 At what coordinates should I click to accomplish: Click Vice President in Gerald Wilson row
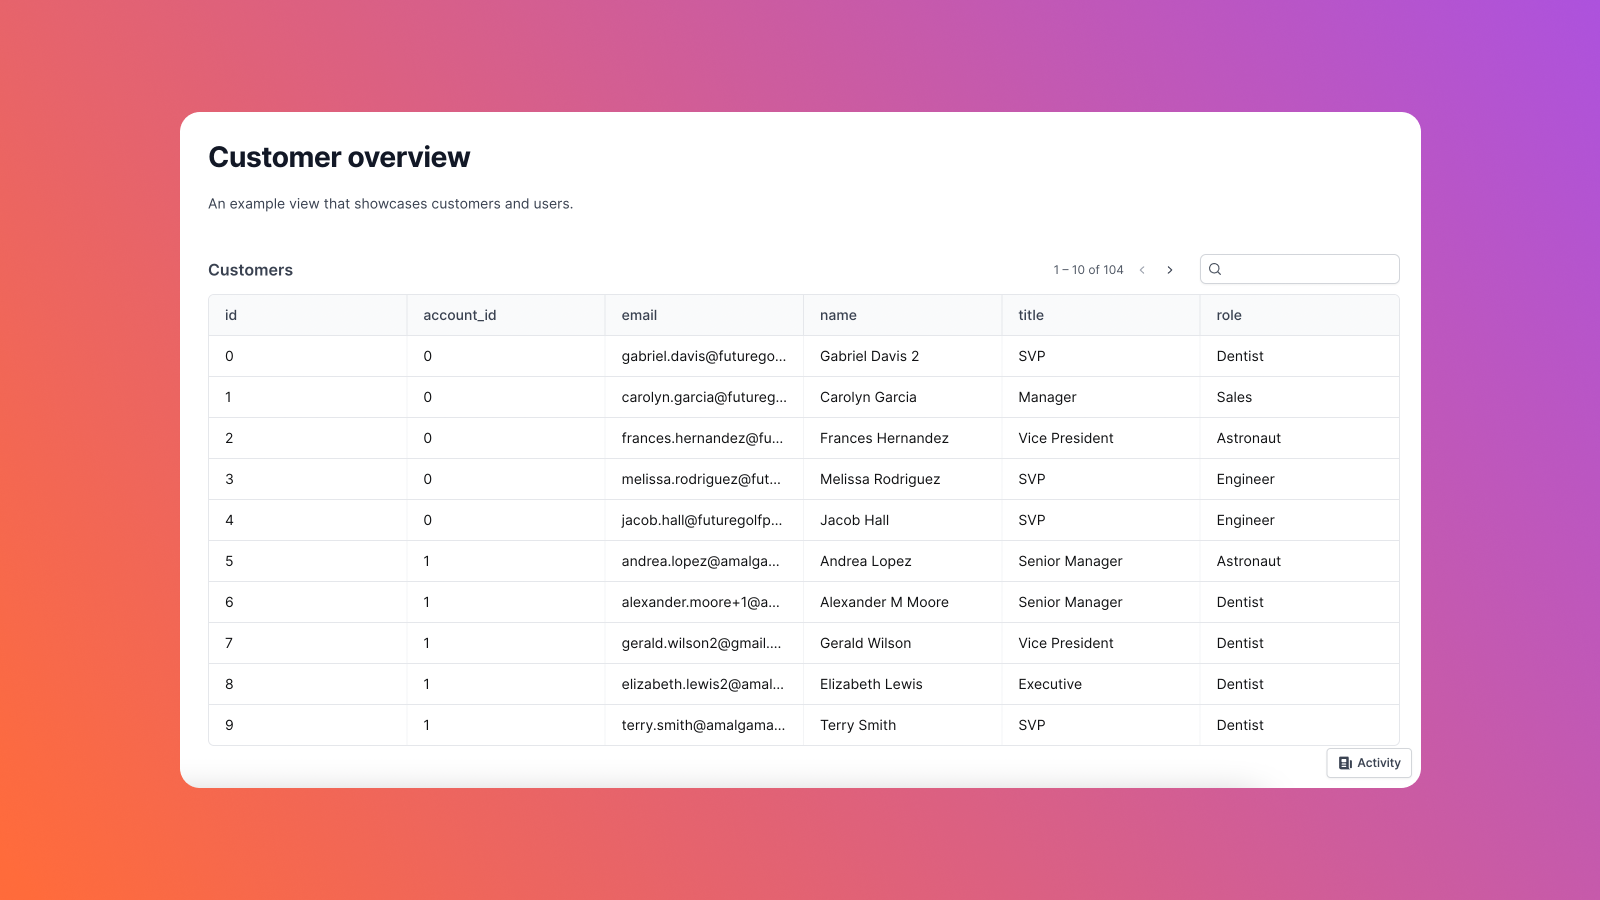tap(1066, 643)
